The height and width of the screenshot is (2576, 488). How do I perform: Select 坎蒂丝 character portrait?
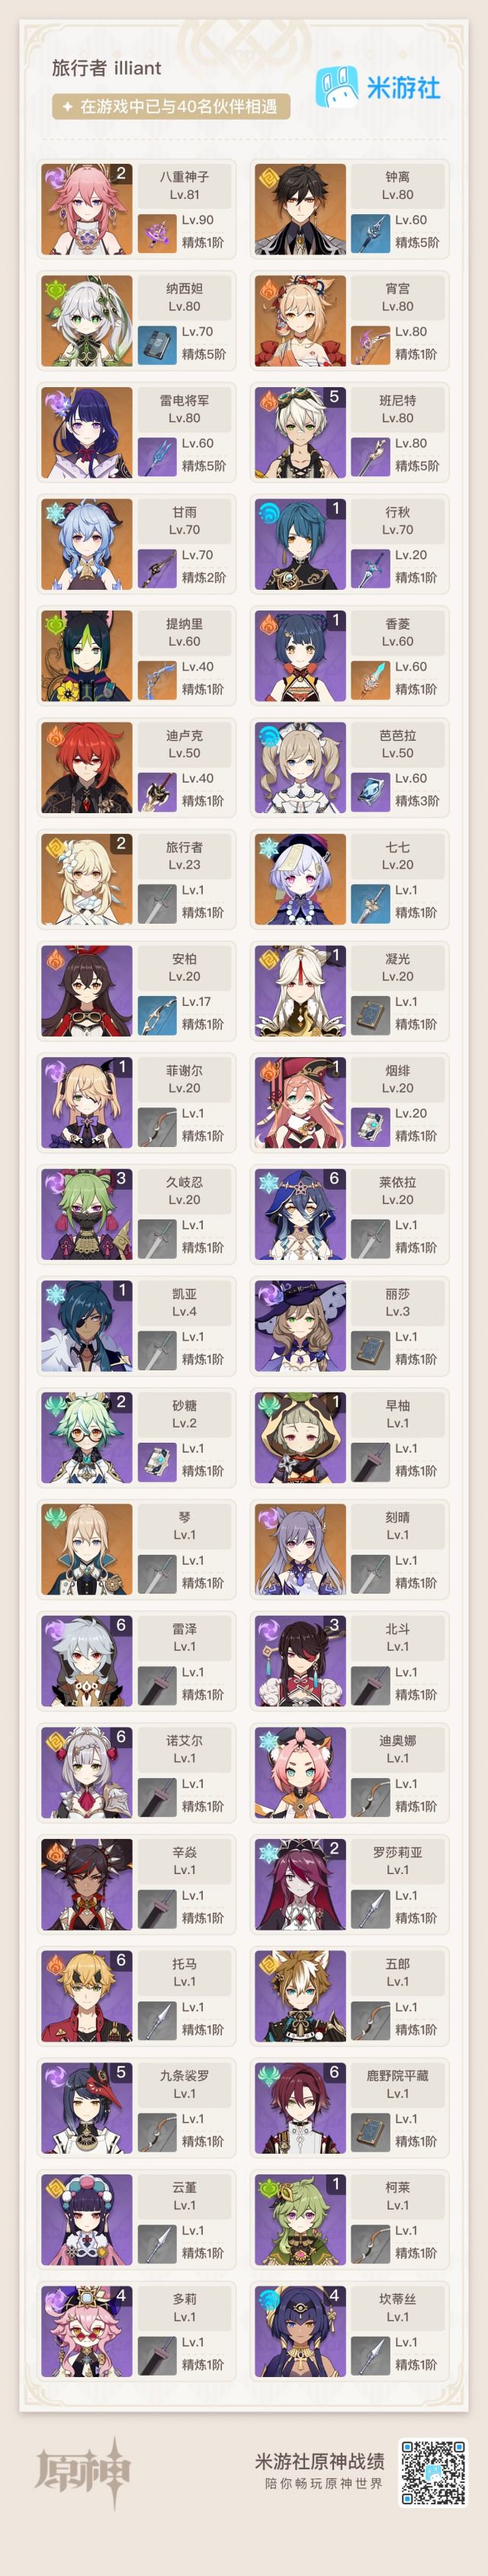pos(300,2330)
